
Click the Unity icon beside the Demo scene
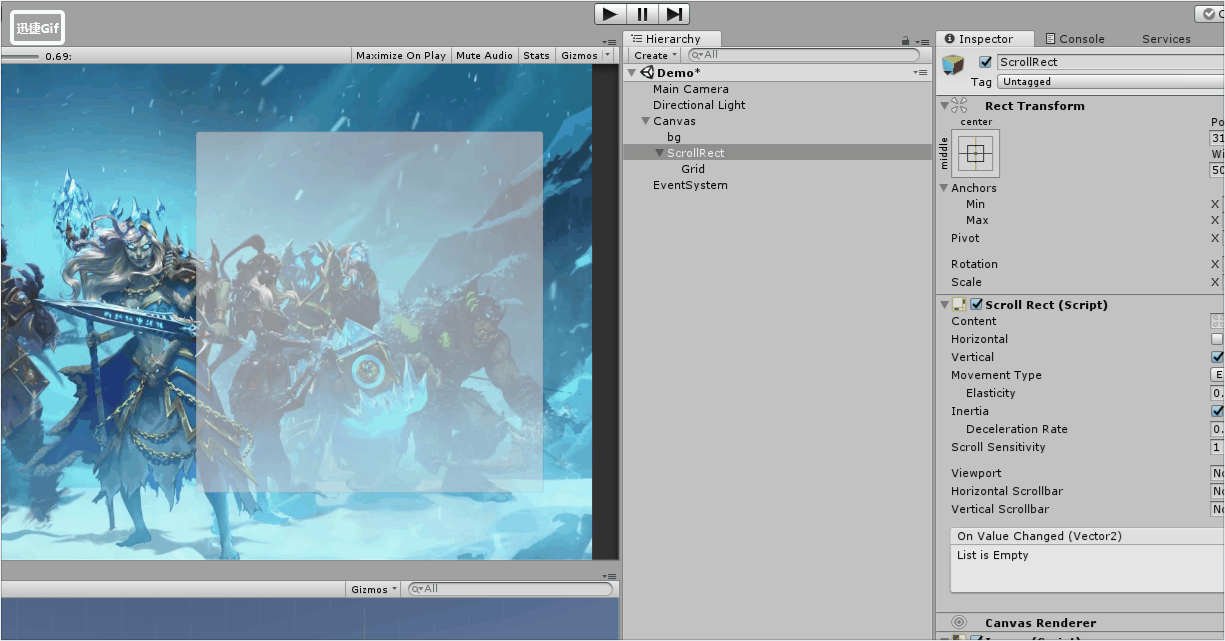[647, 73]
